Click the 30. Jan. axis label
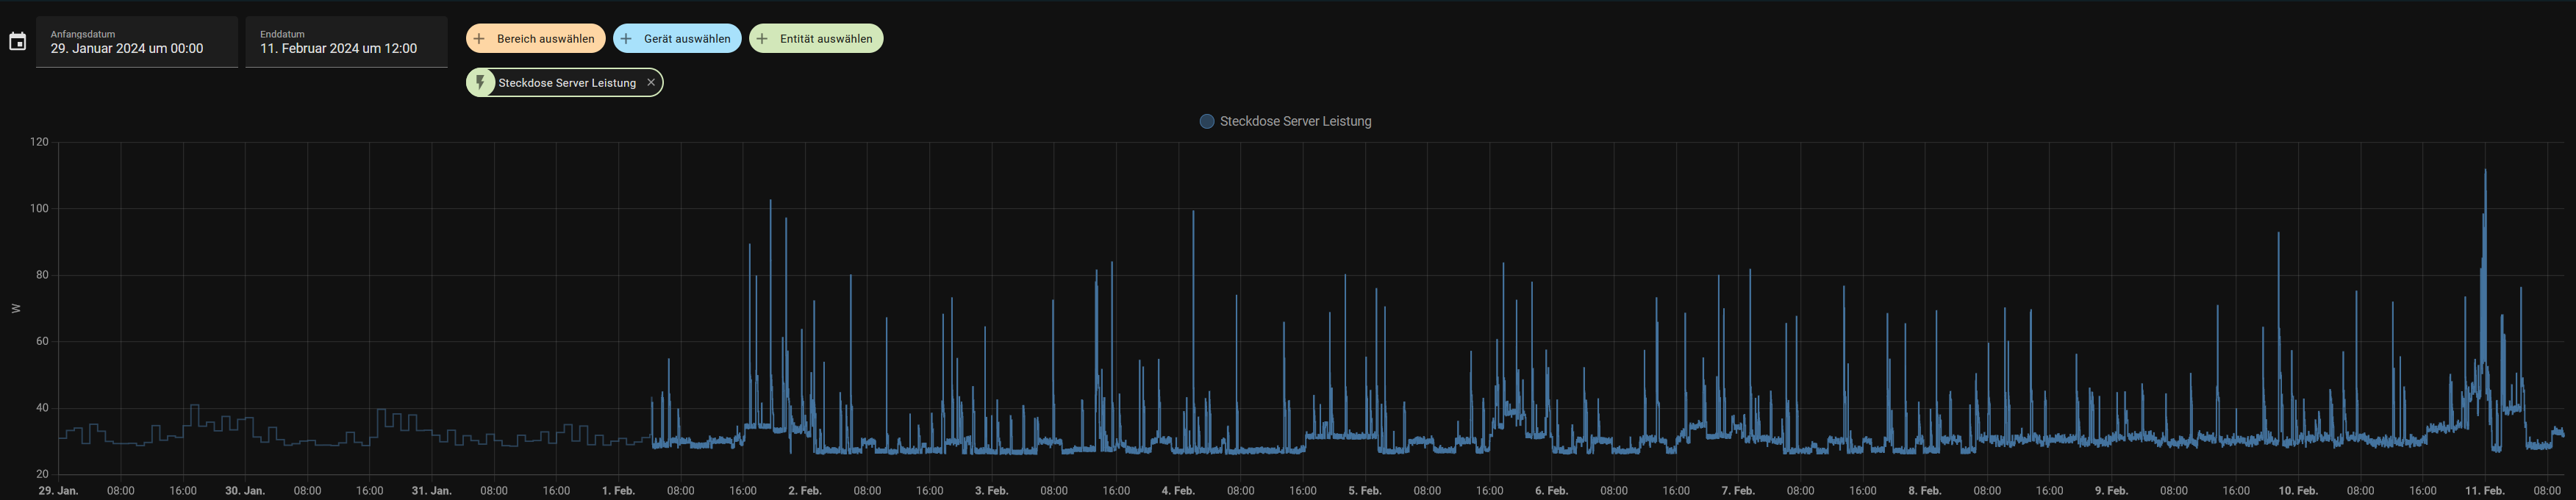2576x500 pixels. [x=245, y=491]
